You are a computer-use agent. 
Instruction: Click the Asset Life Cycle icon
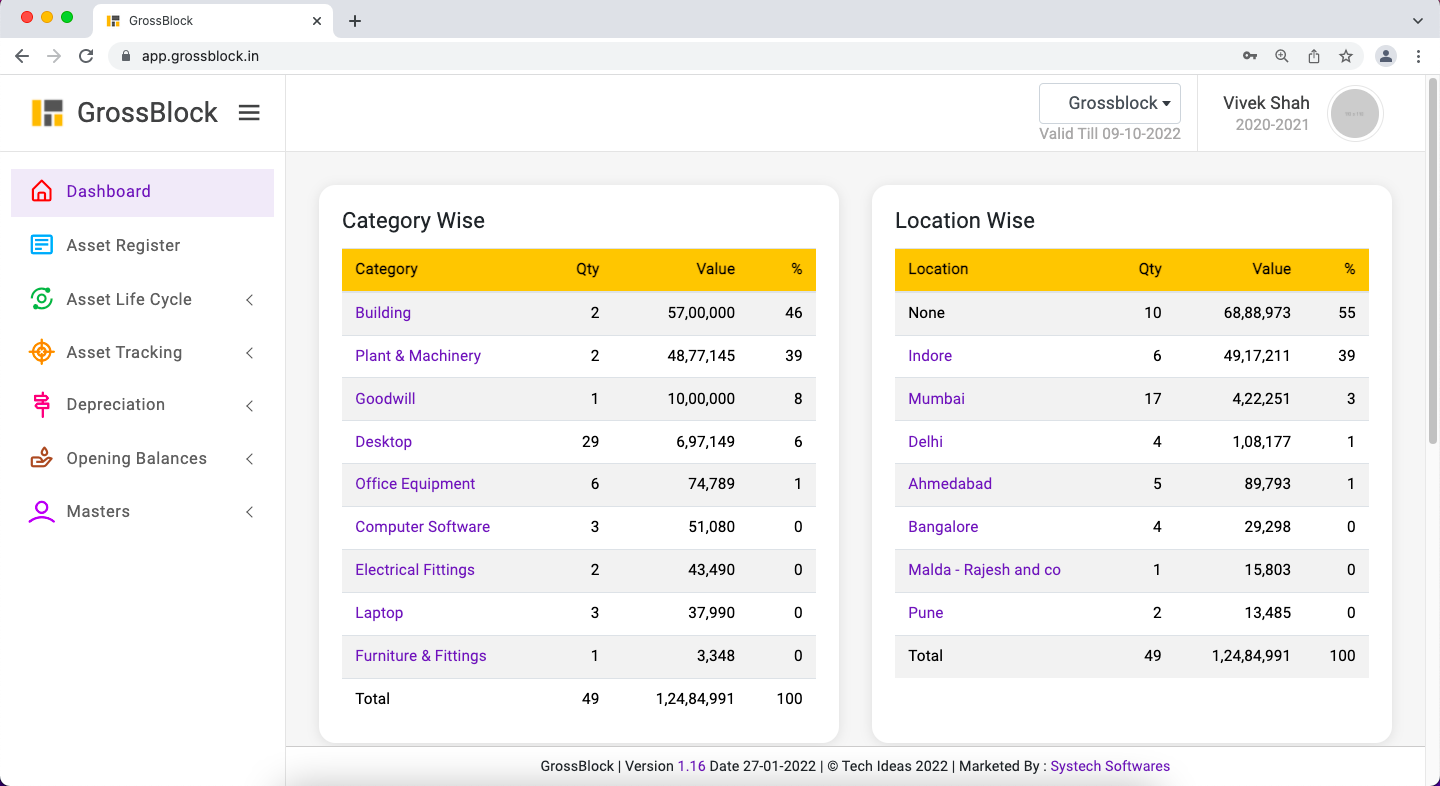pos(41,299)
